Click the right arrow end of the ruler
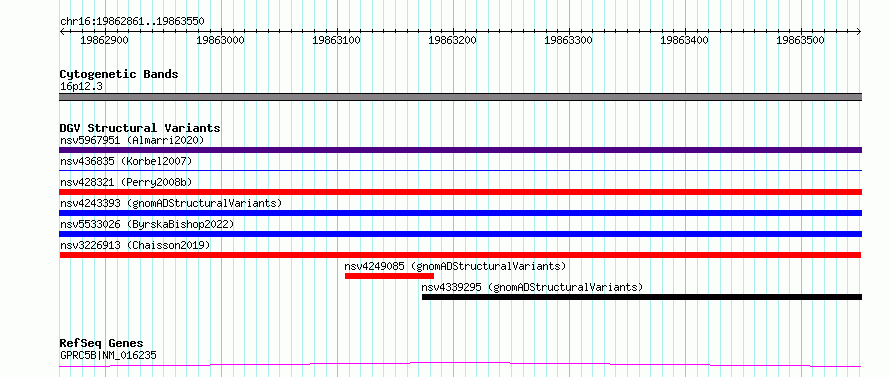890x377 pixels. [859, 31]
